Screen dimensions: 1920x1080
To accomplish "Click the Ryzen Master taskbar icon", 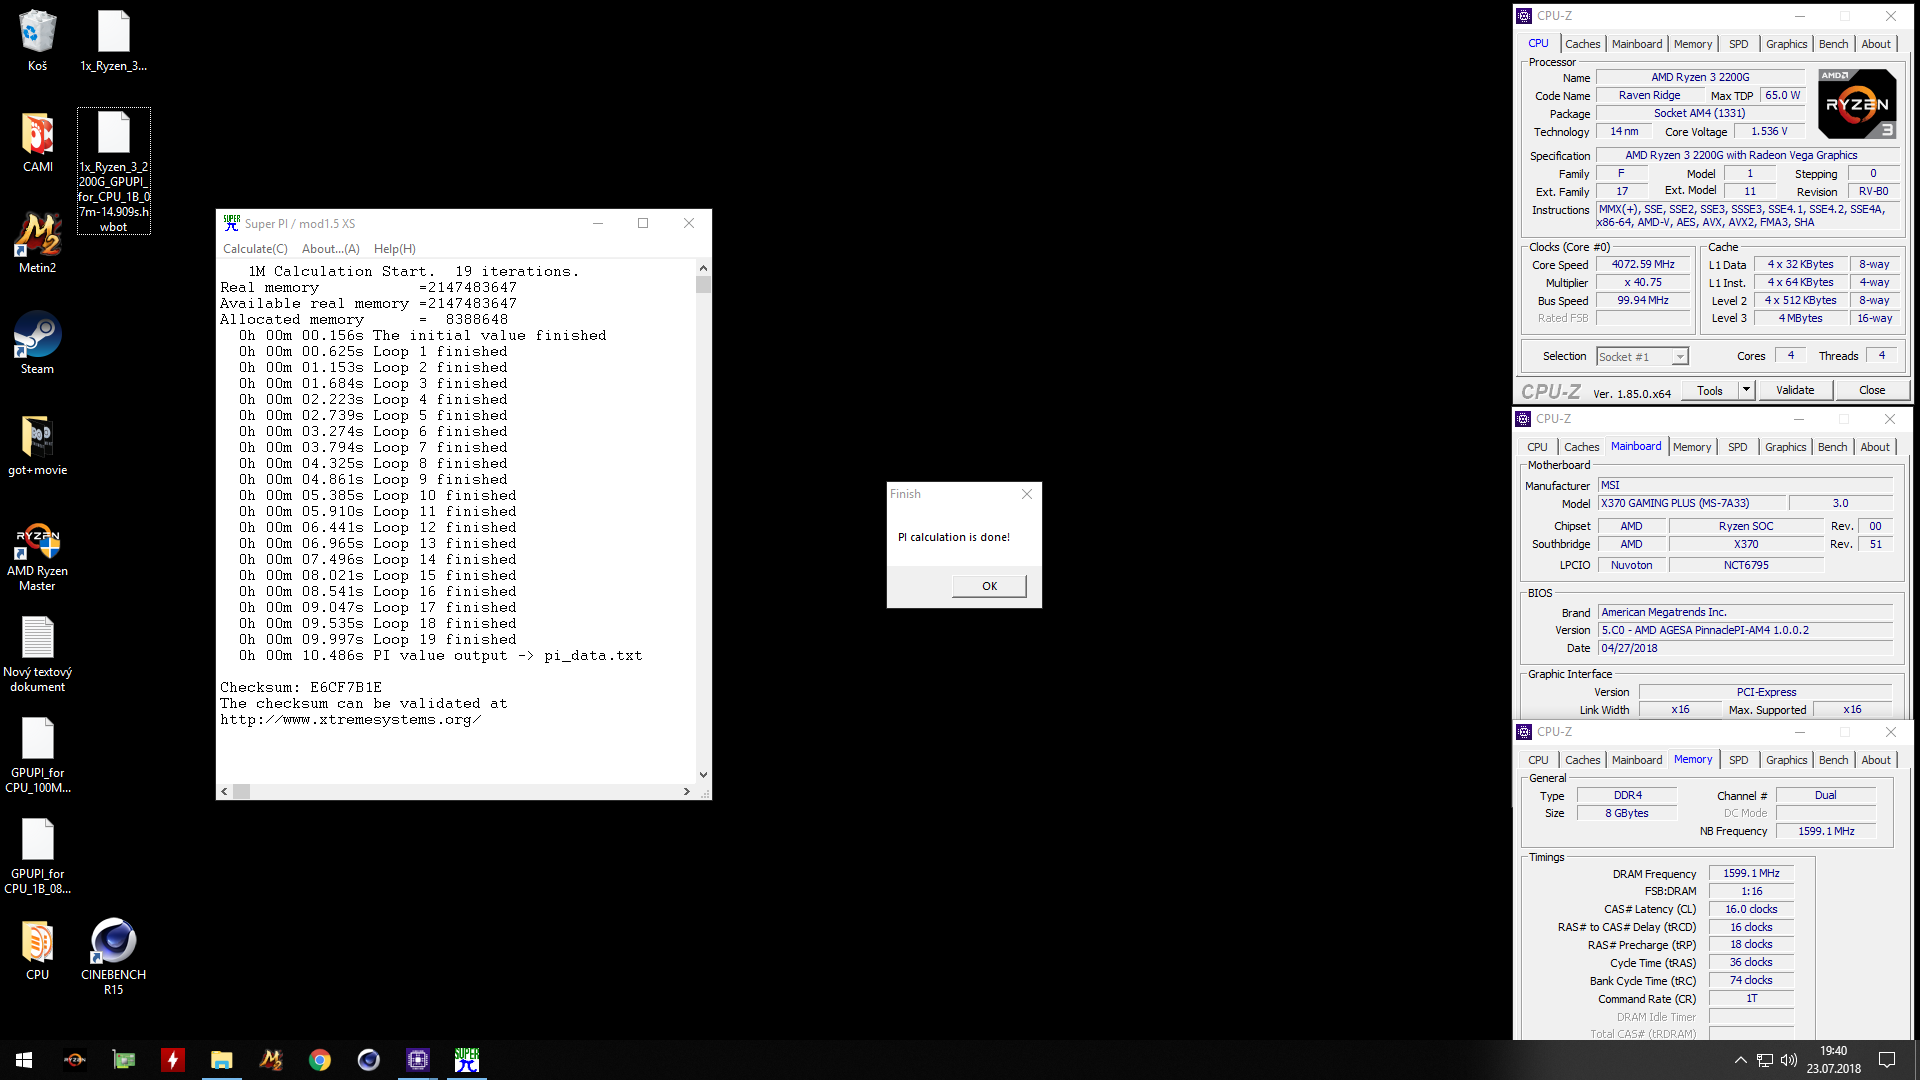I will (x=75, y=1060).
